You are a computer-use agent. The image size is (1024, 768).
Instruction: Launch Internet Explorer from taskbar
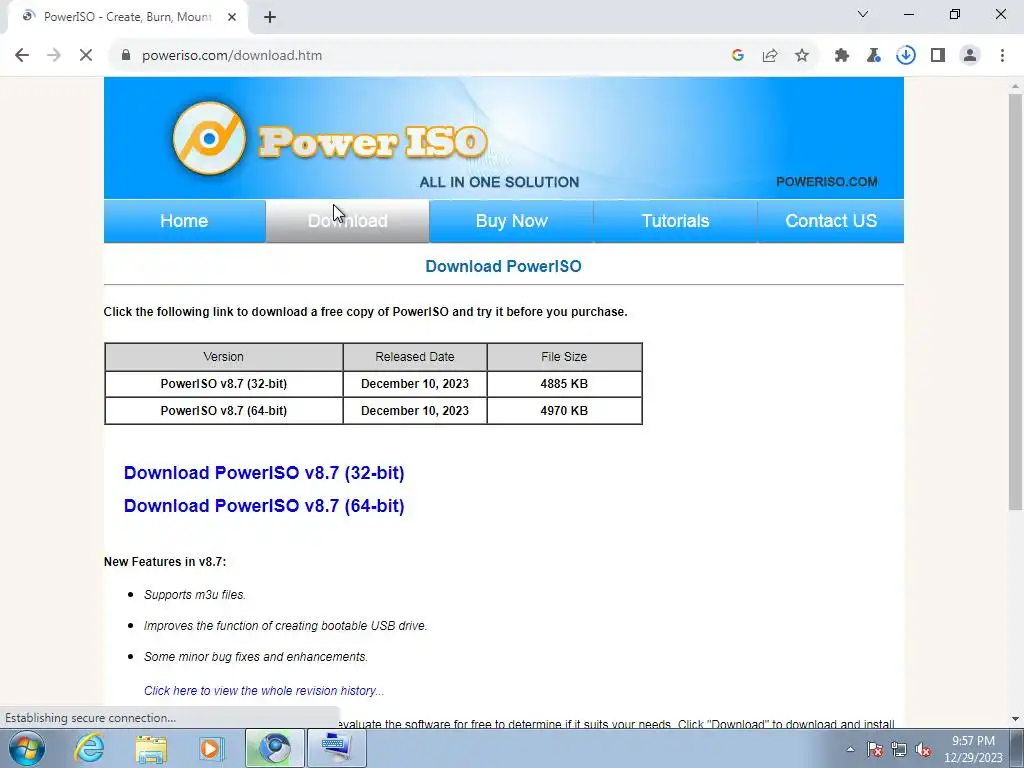click(x=89, y=748)
